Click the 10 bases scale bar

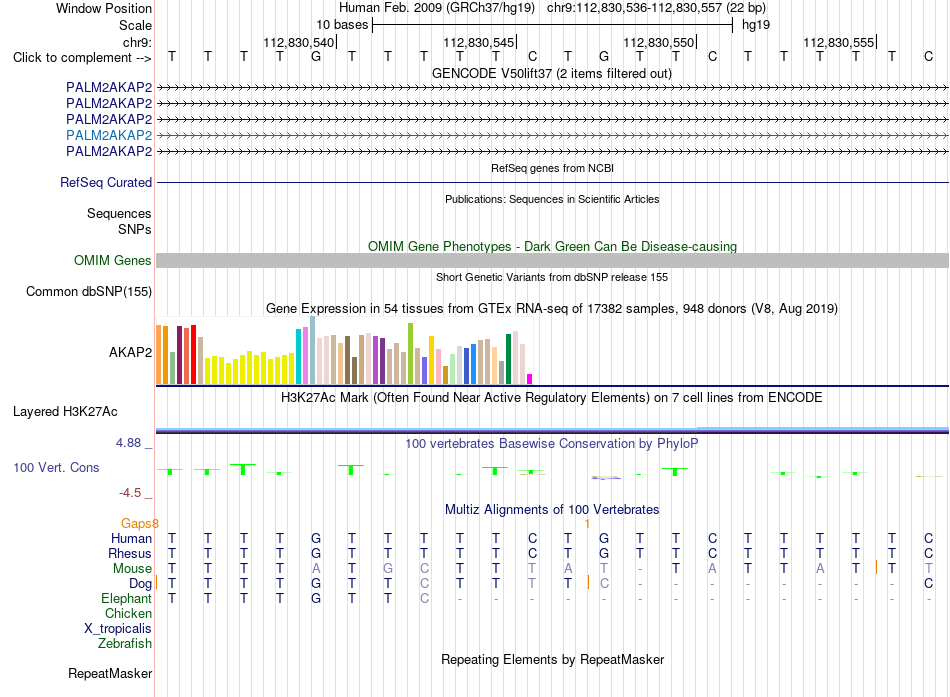coord(553,25)
